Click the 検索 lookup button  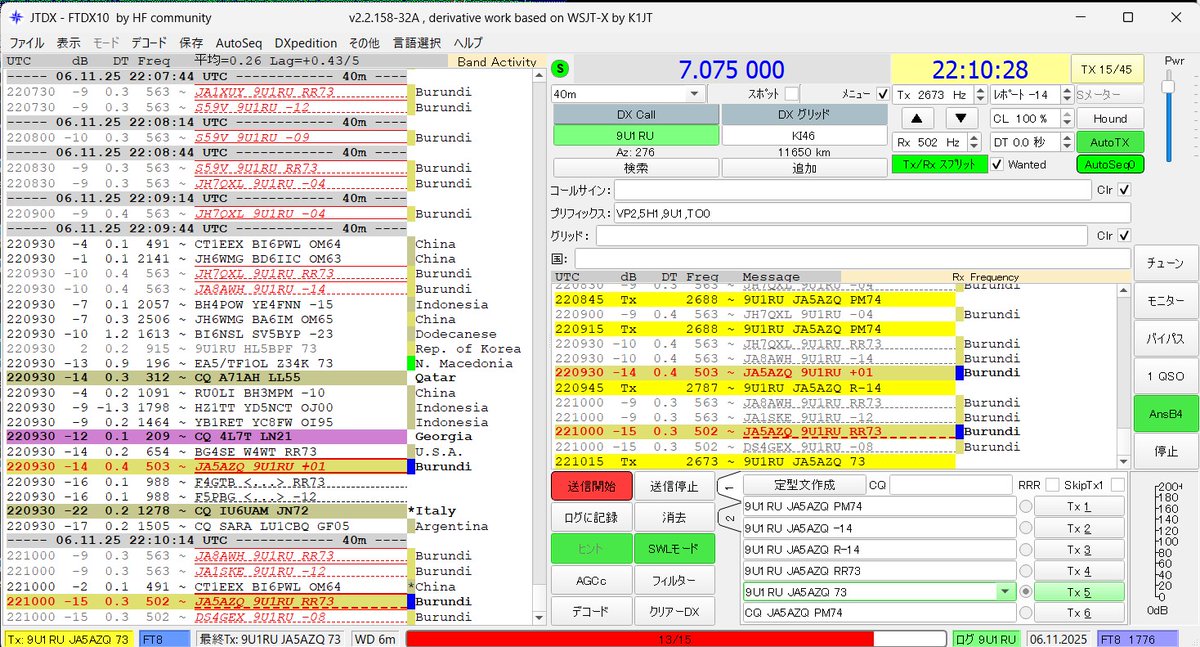(x=634, y=168)
